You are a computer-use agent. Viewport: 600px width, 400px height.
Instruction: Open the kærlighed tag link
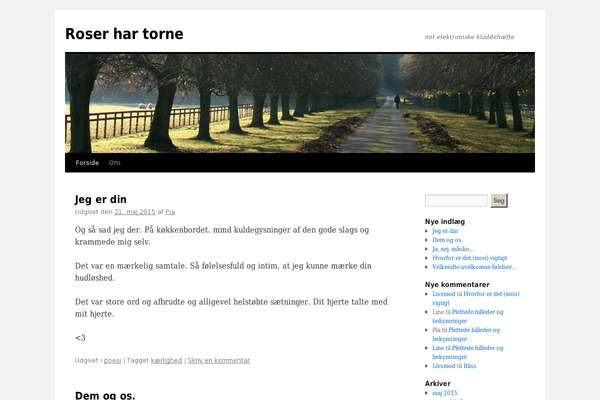[x=166, y=361]
